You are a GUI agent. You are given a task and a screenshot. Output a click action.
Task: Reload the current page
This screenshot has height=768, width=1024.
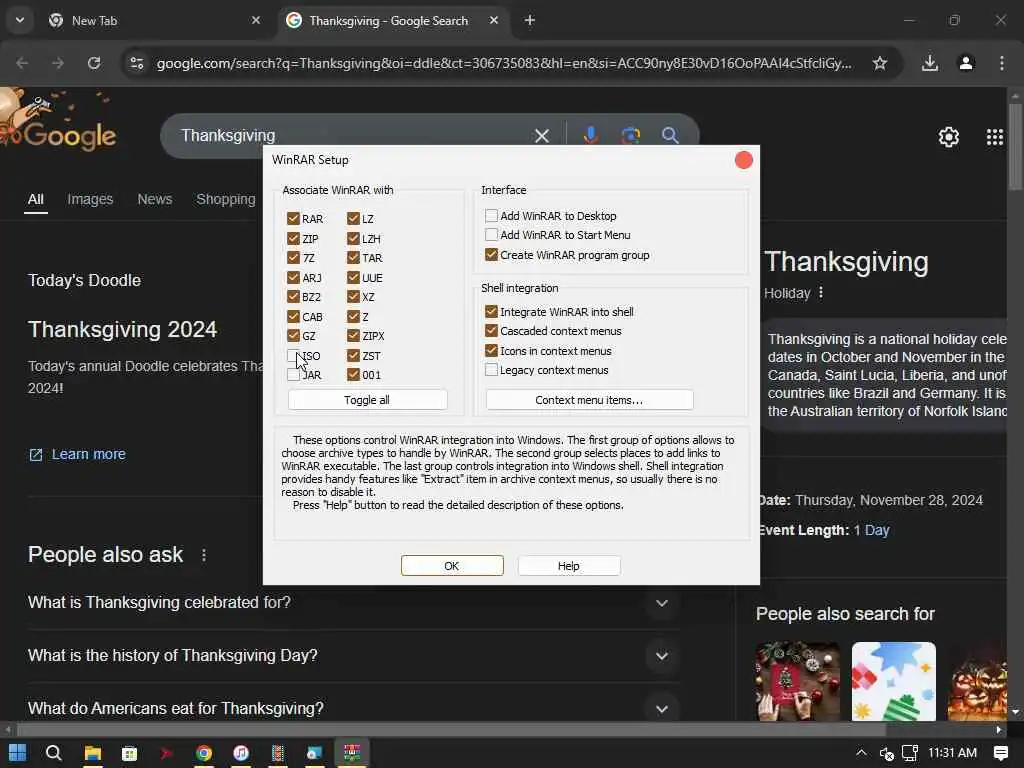94,63
